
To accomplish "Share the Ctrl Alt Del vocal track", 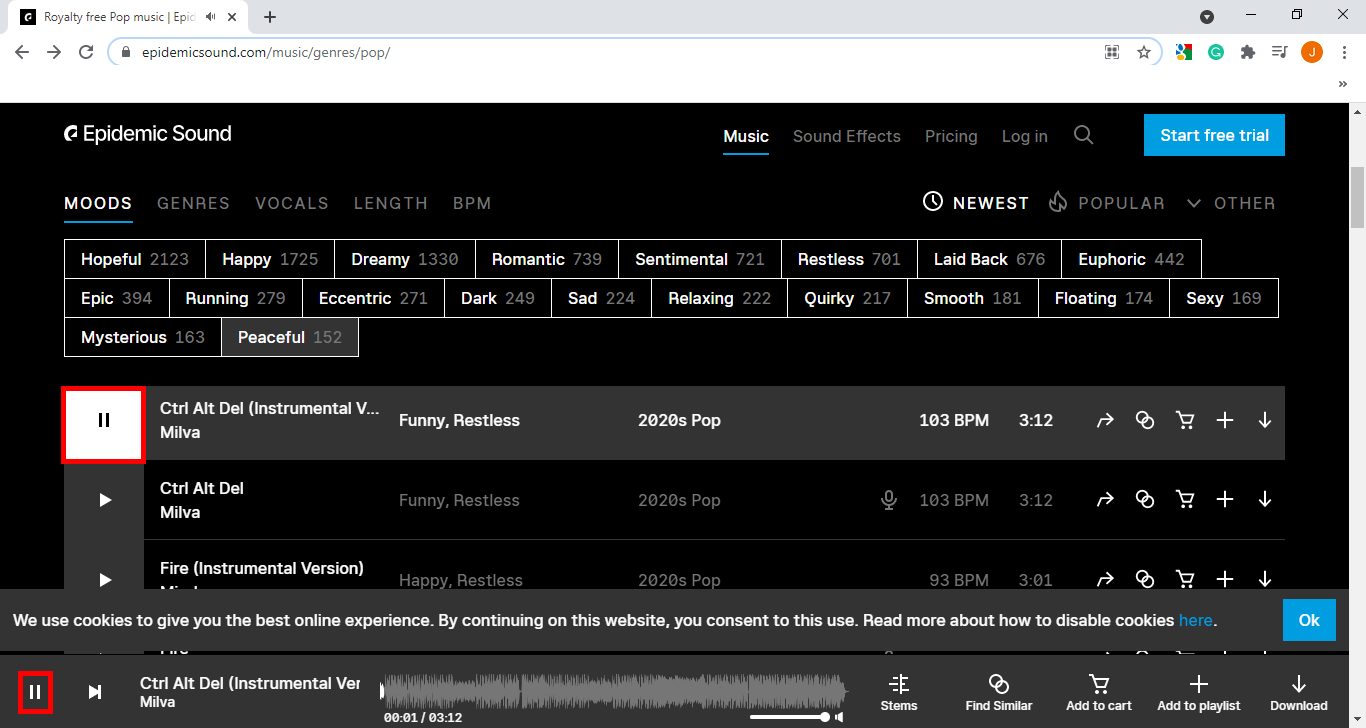I will point(1104,500).
